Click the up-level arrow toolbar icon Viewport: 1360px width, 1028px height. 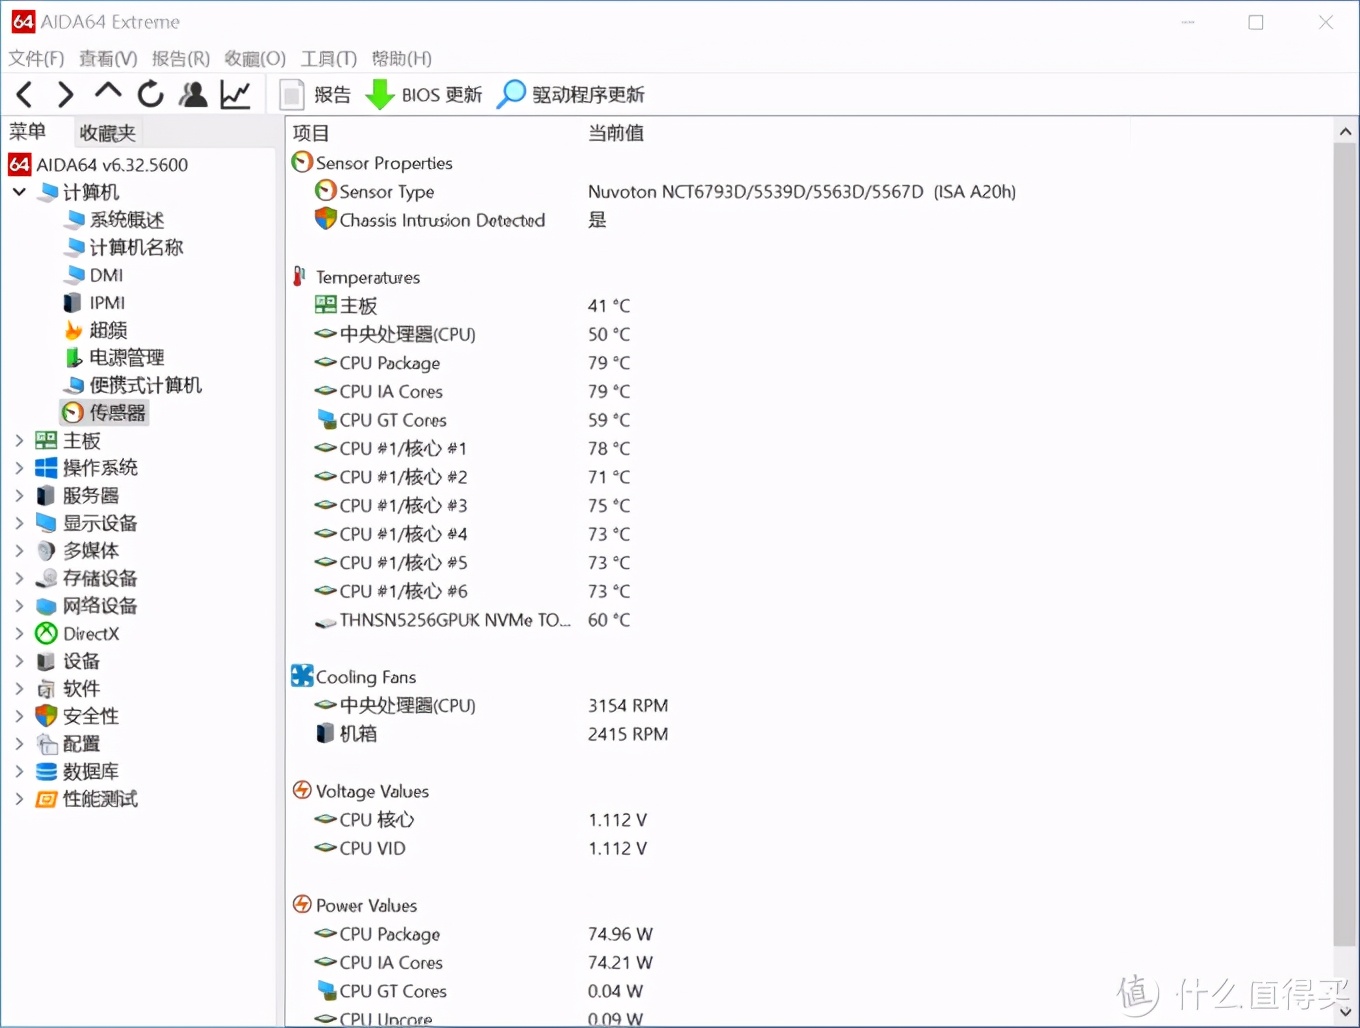108,93
